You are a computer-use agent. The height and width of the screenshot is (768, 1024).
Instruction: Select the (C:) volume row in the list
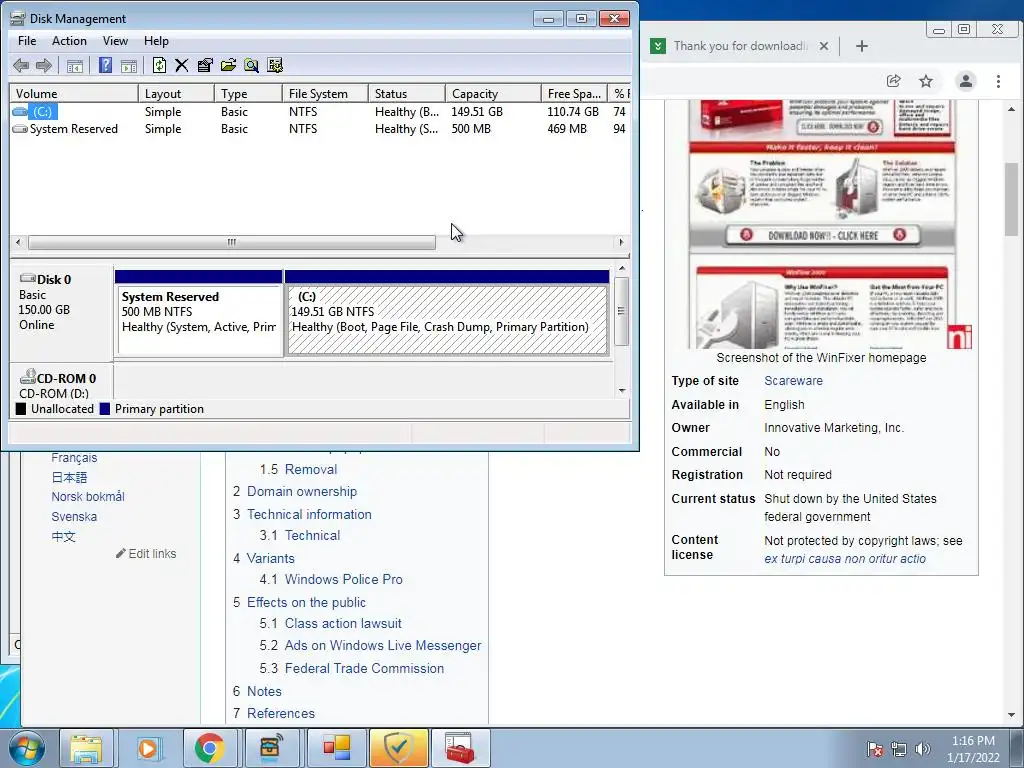[319, 112]
